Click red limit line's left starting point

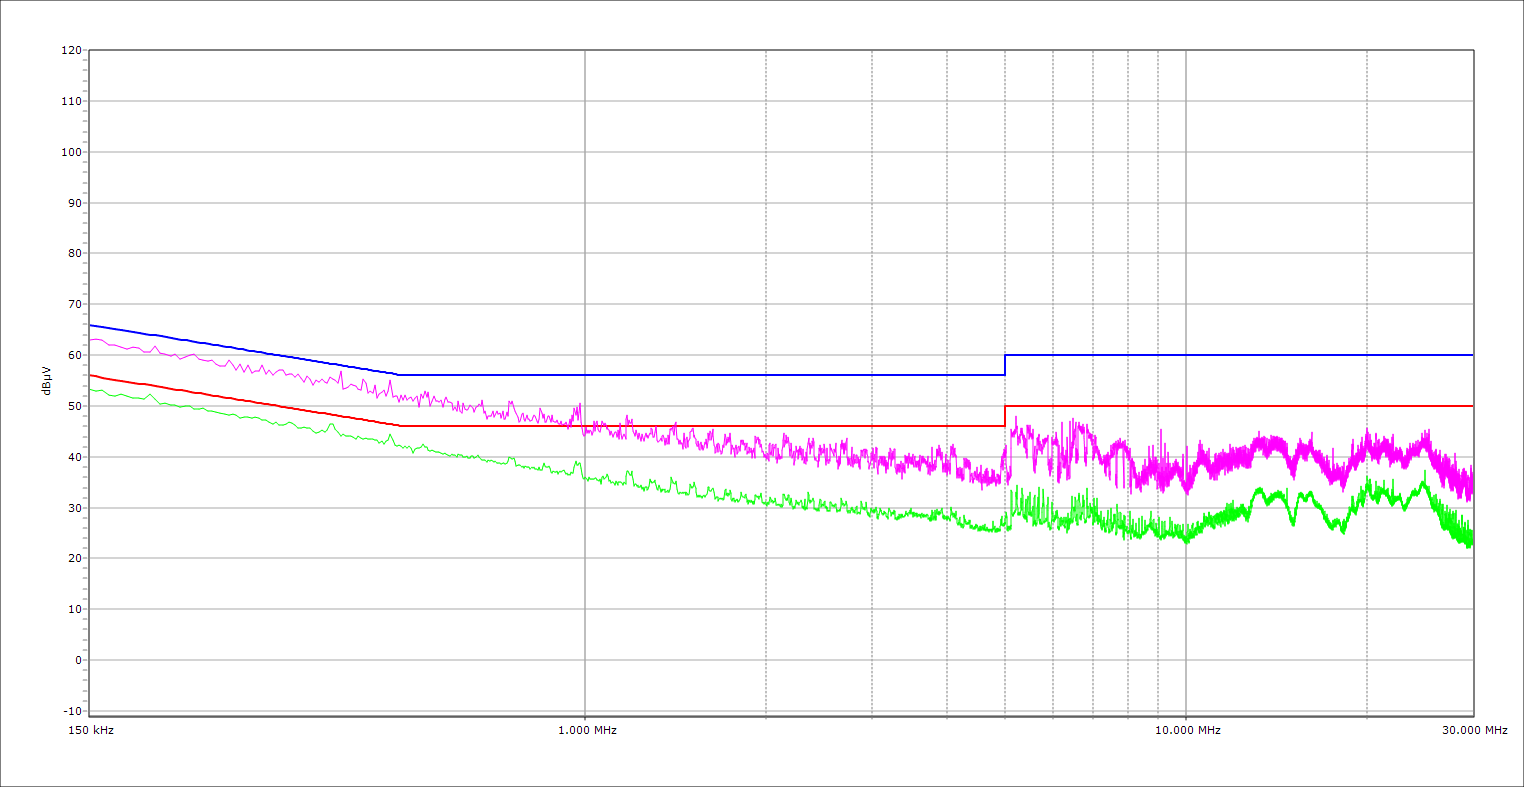point(91,375)
